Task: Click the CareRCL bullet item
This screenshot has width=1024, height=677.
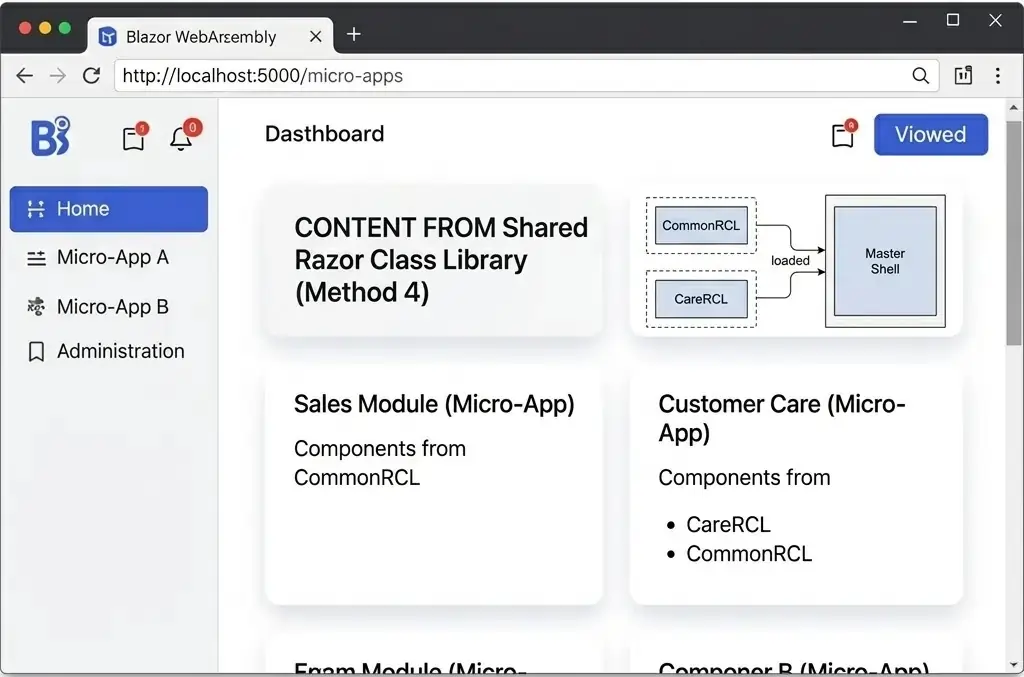Action: 728,524
